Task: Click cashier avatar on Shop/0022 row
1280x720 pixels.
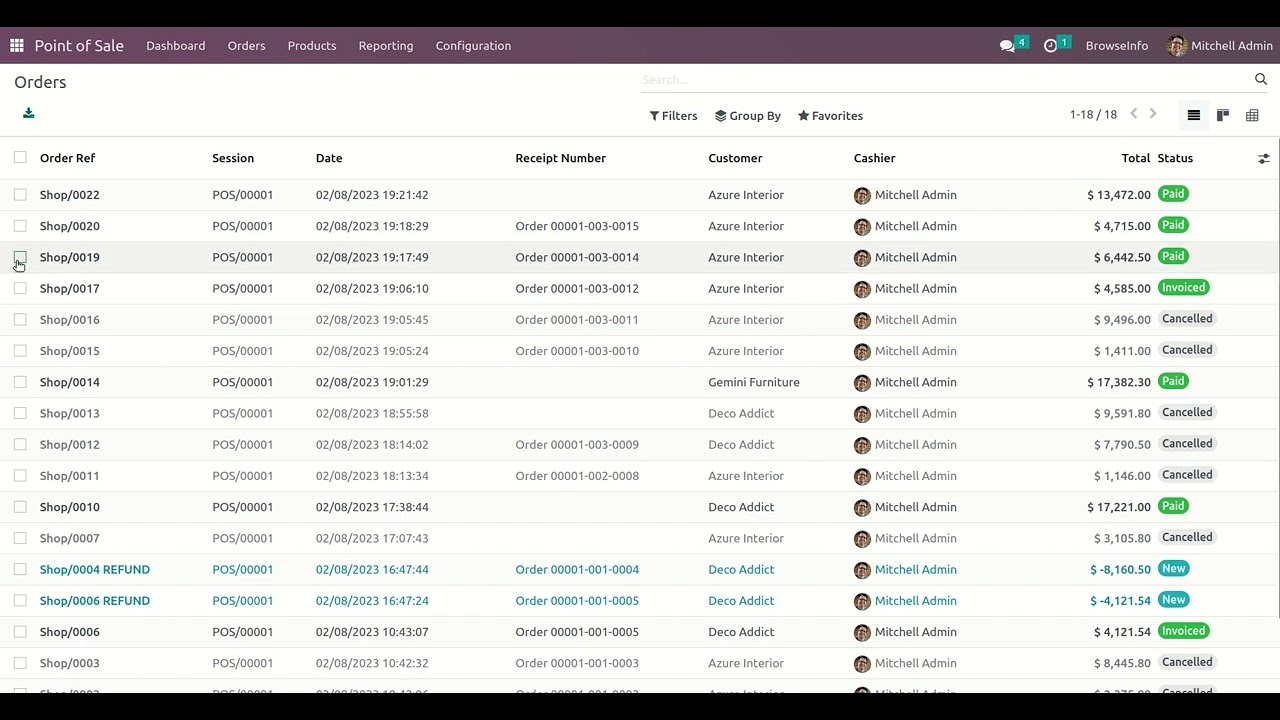Action: [862, 195]
